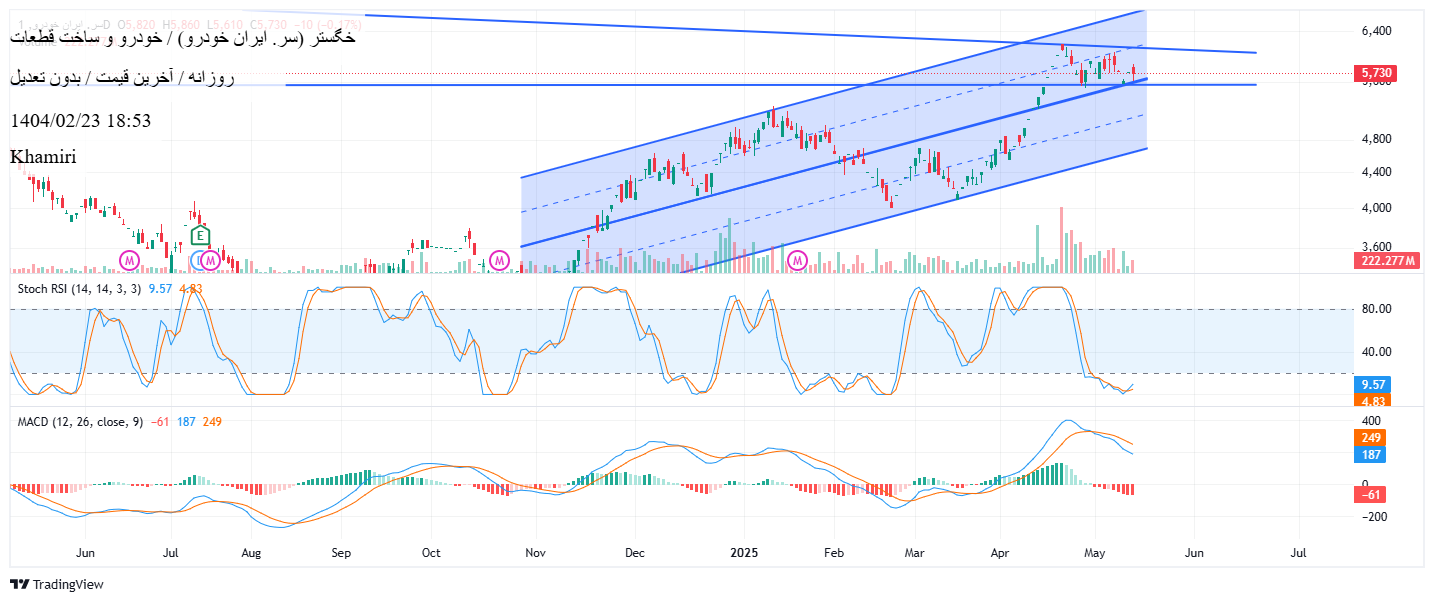Image resolution: width=1434 pixels, height=602 pixels.
Task: Click the Aug label on the time axis
Action: [251, 552]
